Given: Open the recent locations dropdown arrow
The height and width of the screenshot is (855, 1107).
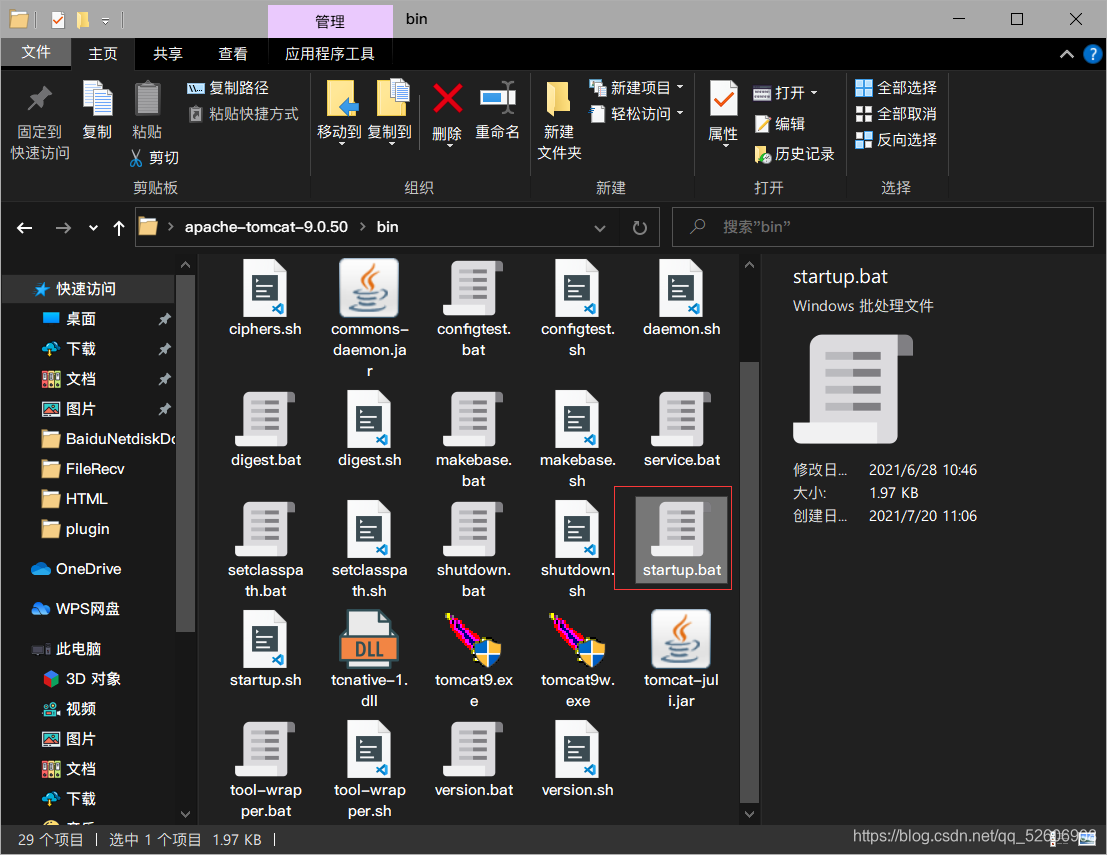Looking at the screenshot, I should [93, 227].
